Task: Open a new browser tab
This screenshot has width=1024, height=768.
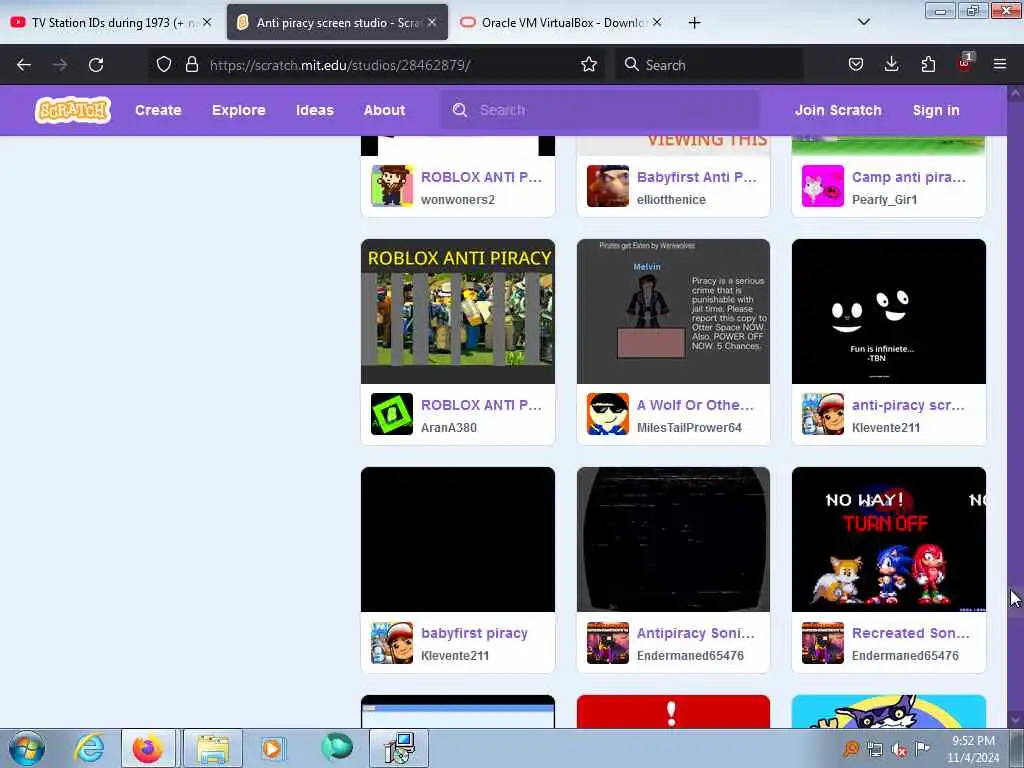Action: [694, 23]
